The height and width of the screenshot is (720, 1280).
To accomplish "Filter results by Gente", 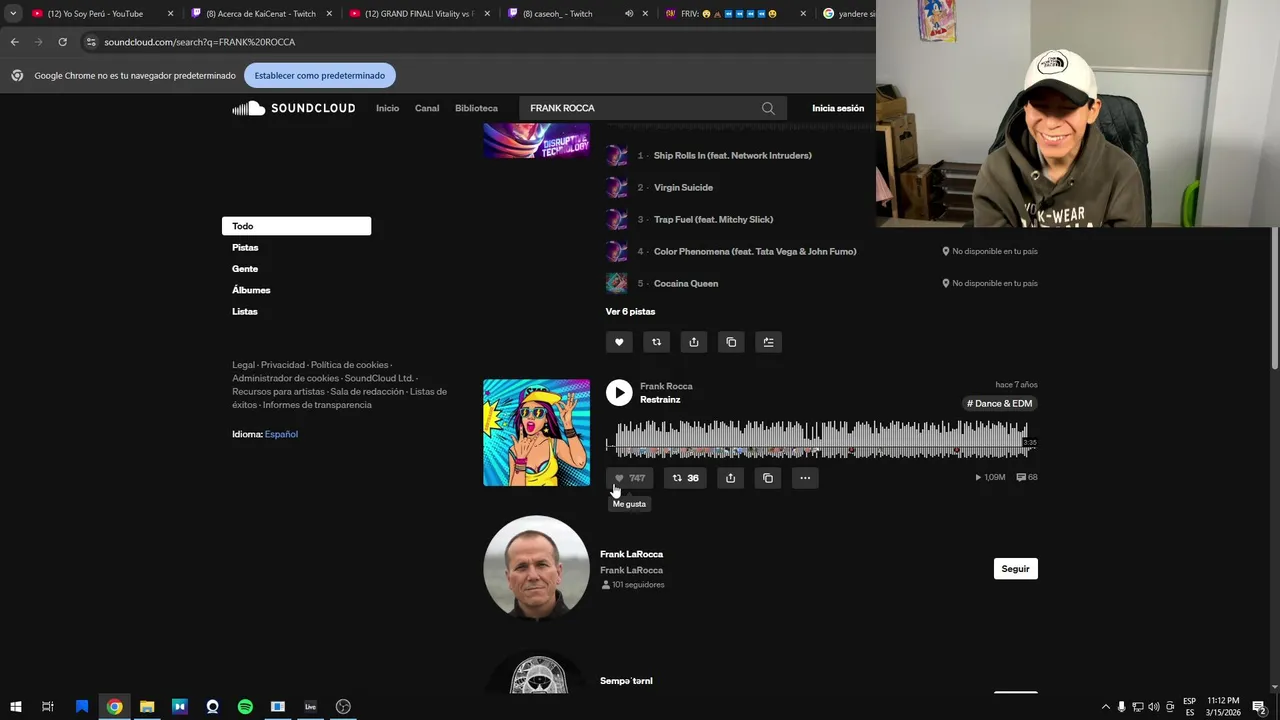I will coord(245,269).
